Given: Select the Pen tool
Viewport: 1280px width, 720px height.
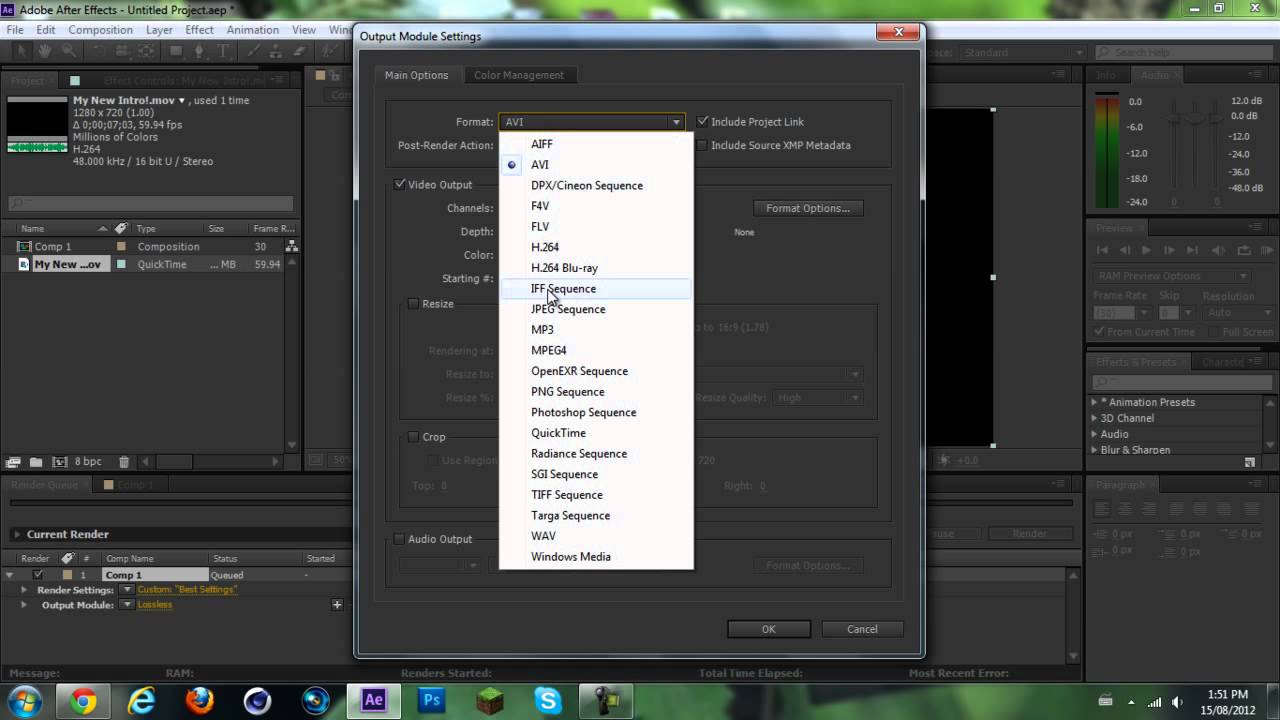Looking at the screenshot, I should (199, 51).
